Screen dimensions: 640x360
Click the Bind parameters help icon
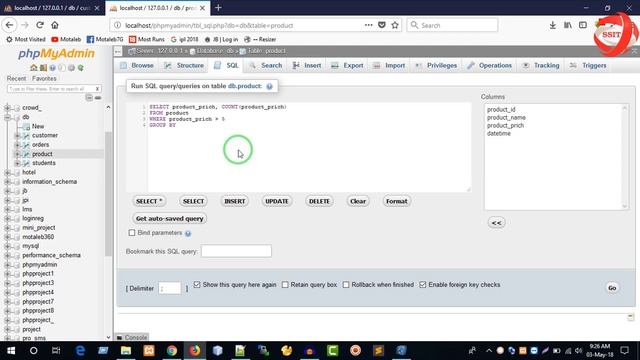(188, 233)
